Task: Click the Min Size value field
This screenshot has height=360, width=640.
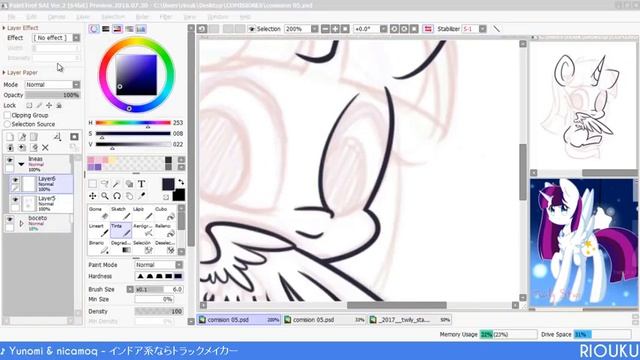Action: coord(154,300)
